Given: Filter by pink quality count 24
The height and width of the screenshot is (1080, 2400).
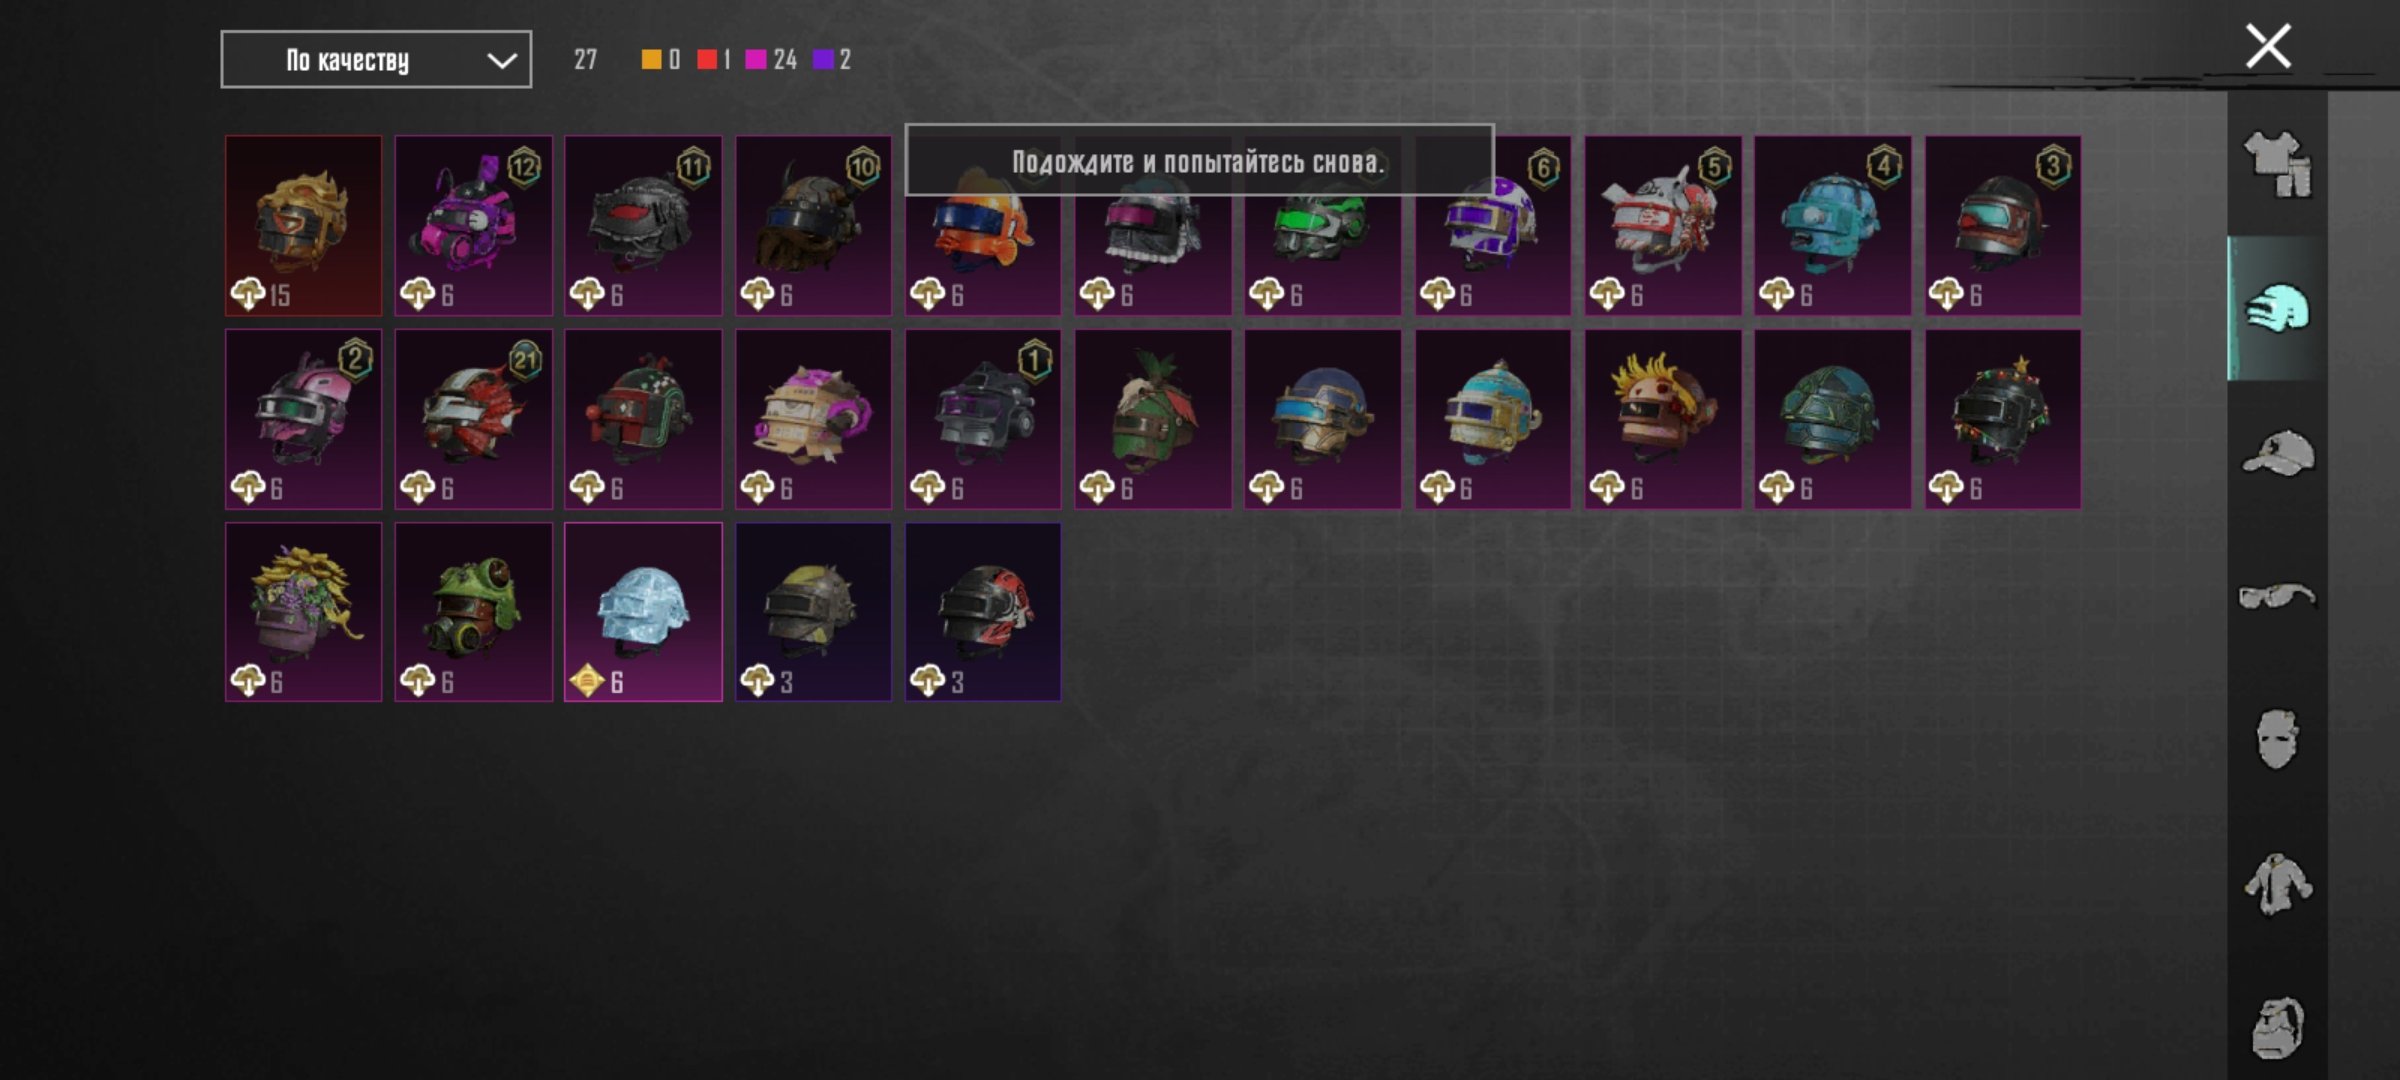Looking at the screenshot, I should click(771, 60).
